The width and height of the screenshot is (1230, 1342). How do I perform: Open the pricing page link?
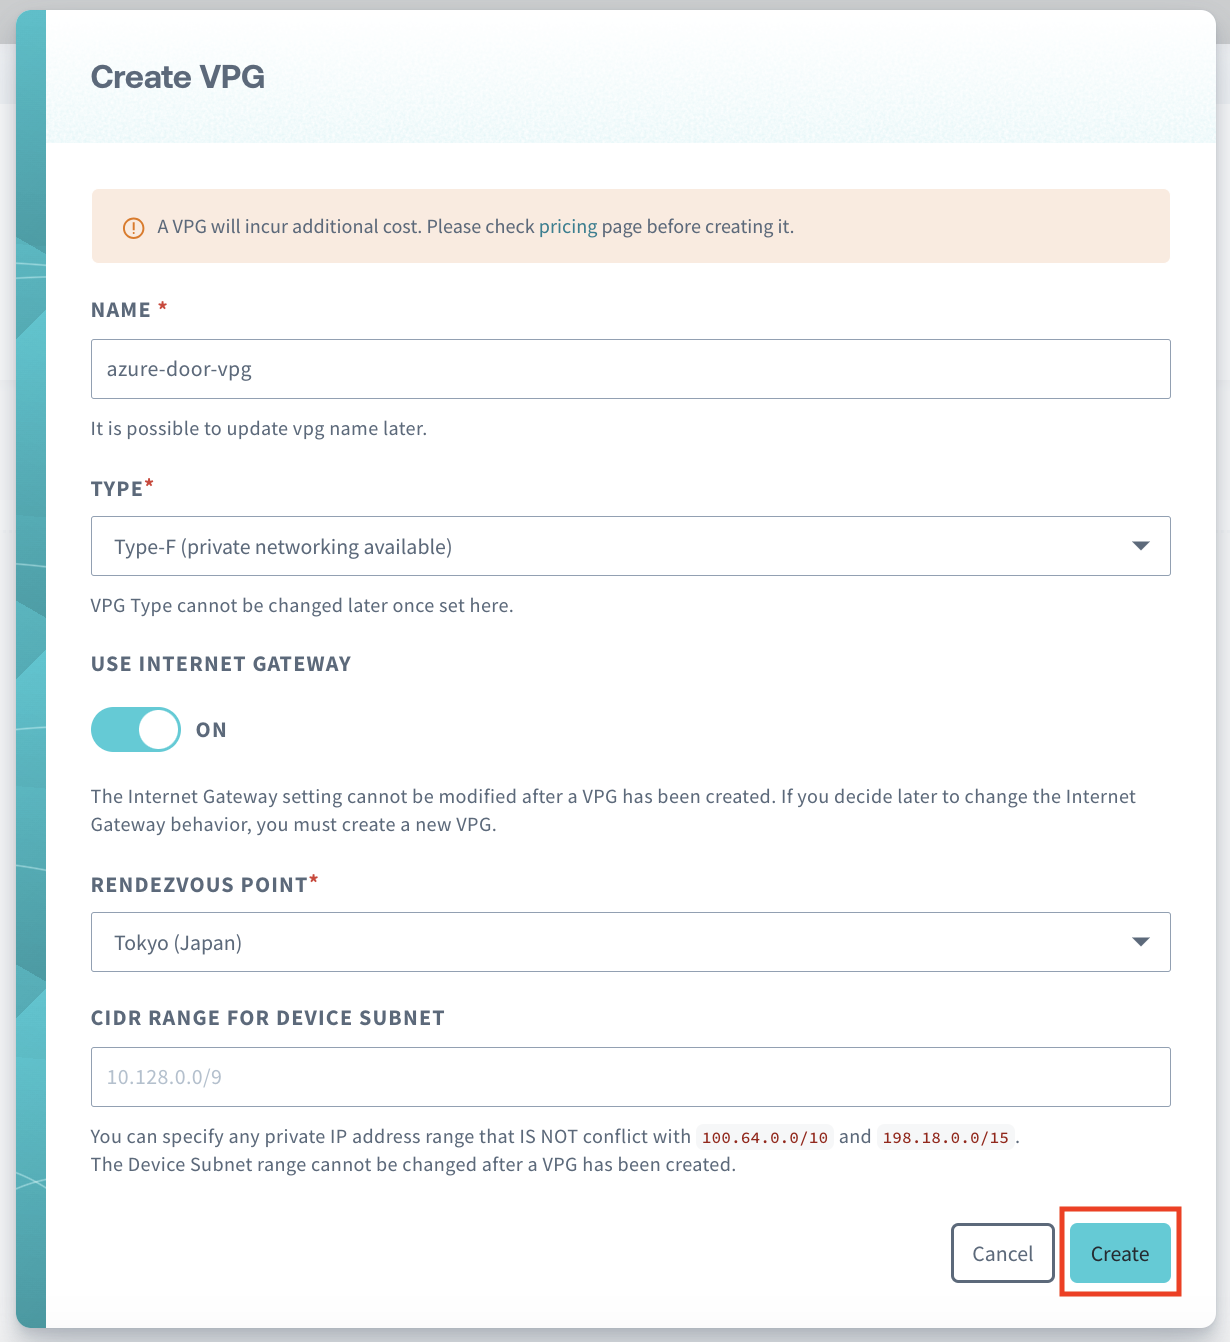click(x=566, y=227)
